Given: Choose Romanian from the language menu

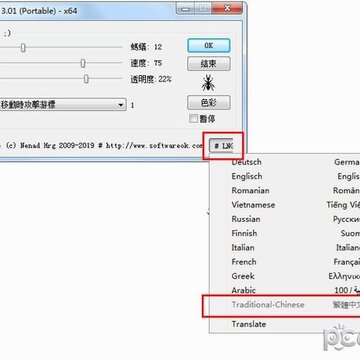Looking at the screenshot, I should [285, 191].
